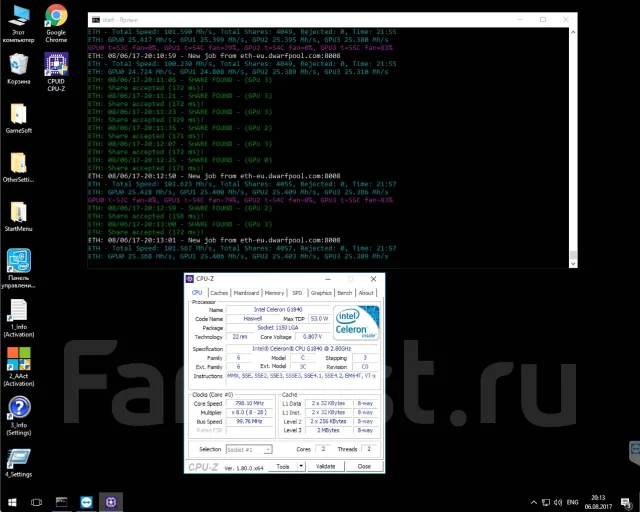Switch to the Mainboard tab
640x512 pixels.
pos(246,293)
